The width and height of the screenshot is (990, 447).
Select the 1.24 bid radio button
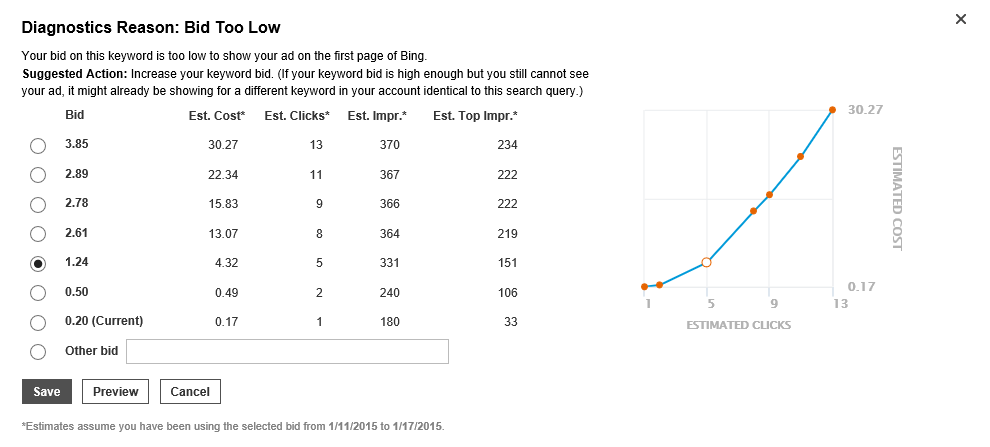(38, 264)
